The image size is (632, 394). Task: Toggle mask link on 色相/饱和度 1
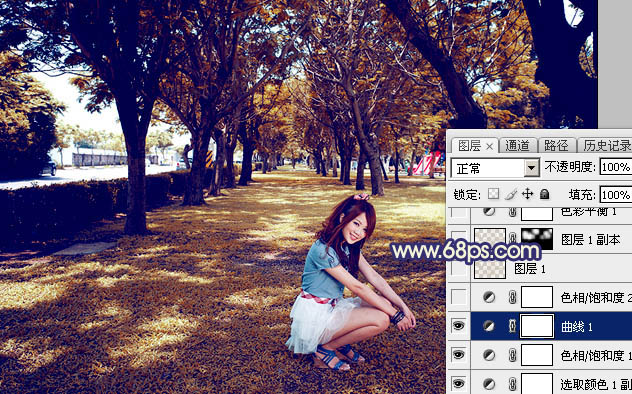512,355
